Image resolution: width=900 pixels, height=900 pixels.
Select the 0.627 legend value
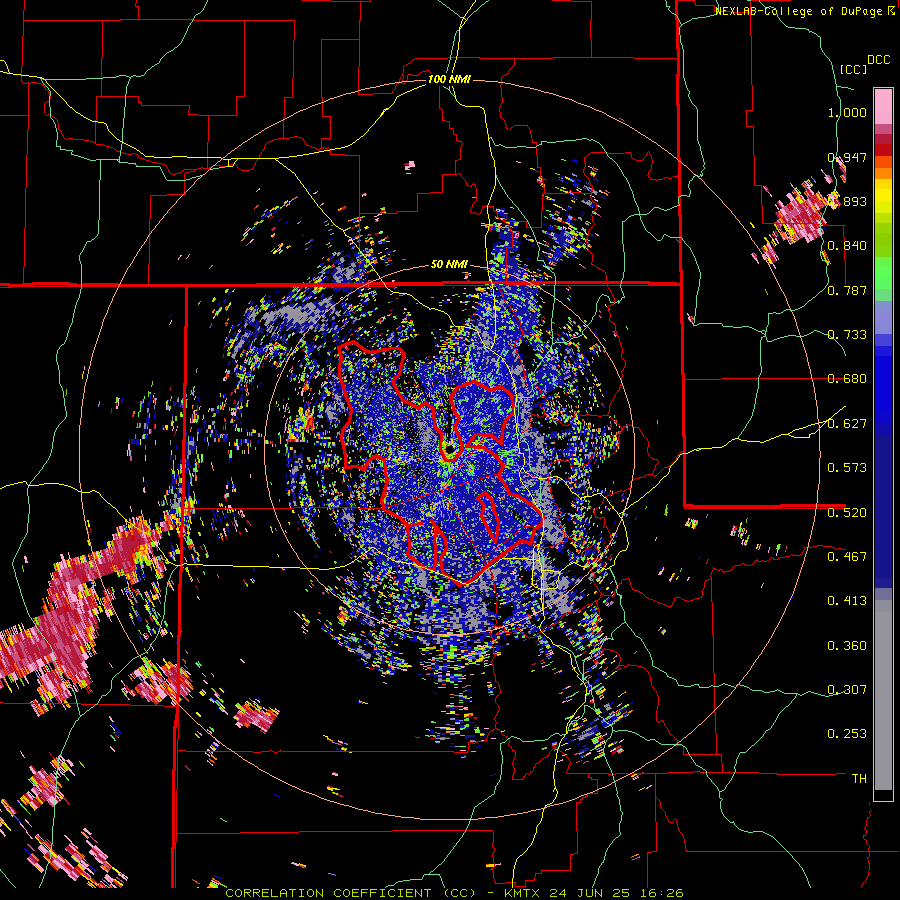(847, 424)
